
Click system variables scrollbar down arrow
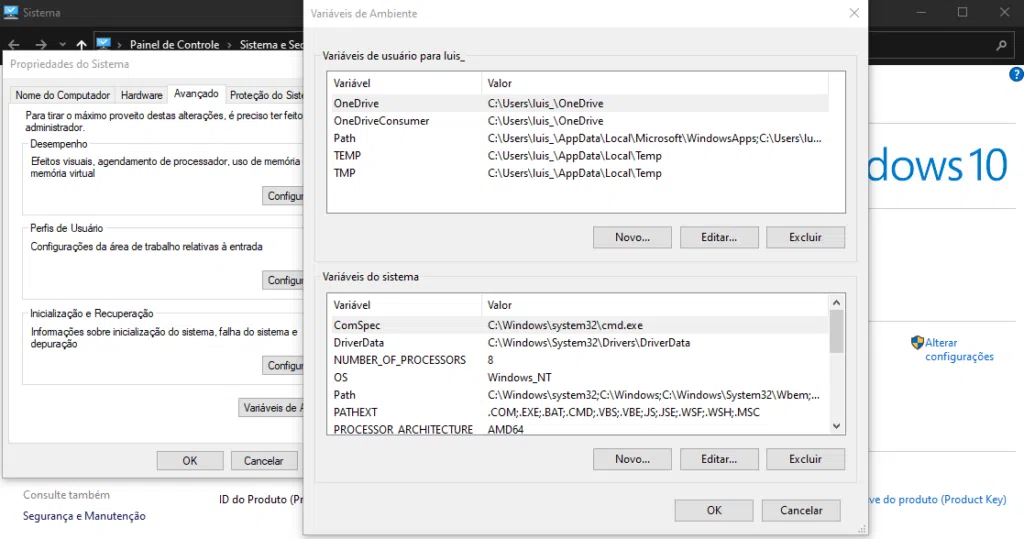(x=837, y=426)
